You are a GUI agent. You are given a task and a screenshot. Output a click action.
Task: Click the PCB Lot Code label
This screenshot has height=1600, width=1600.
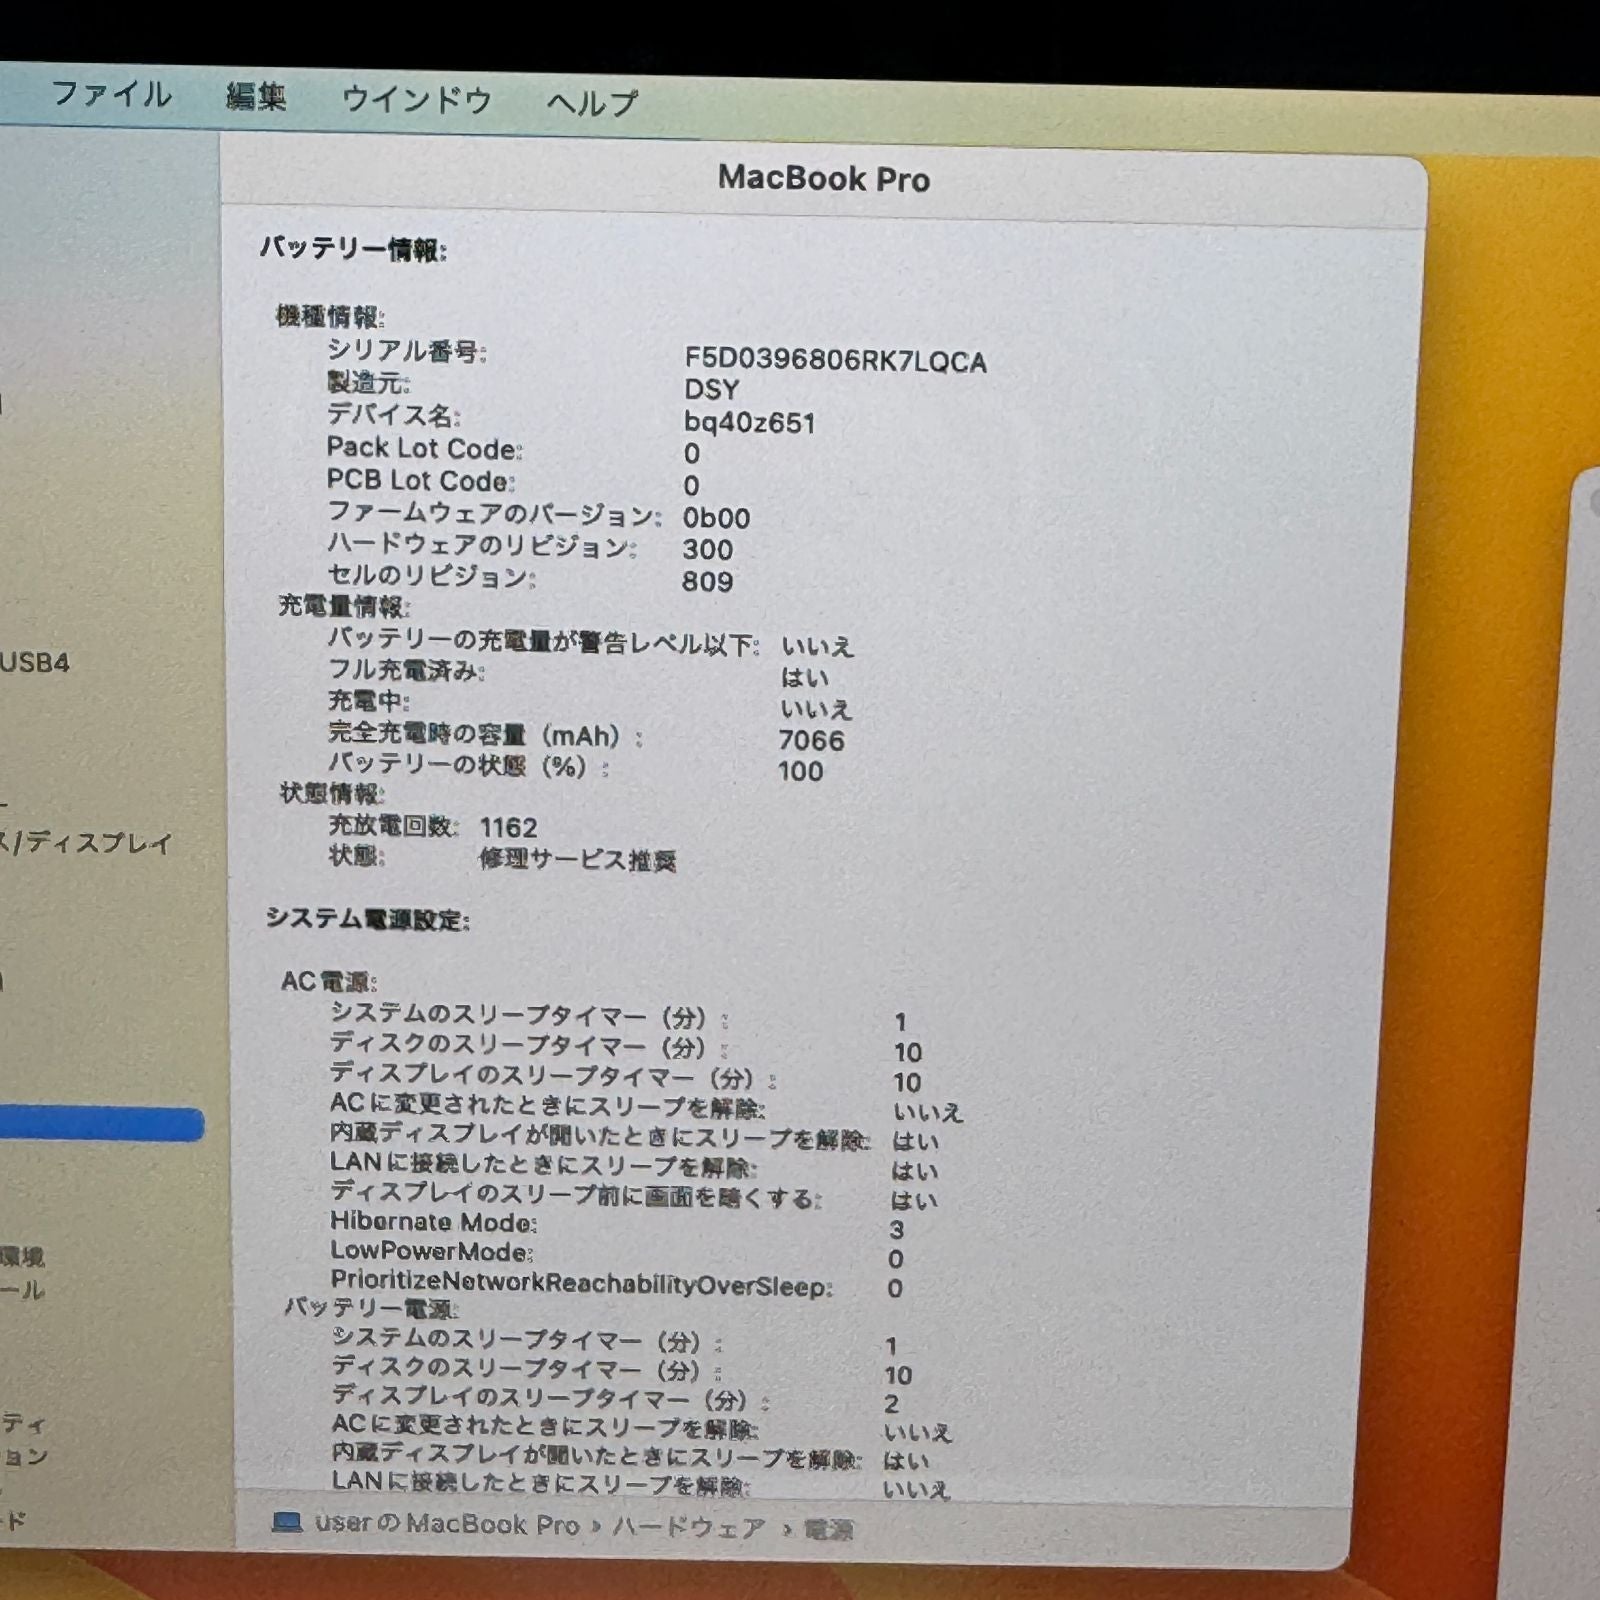pyautogui.click(x=420, y=481)
